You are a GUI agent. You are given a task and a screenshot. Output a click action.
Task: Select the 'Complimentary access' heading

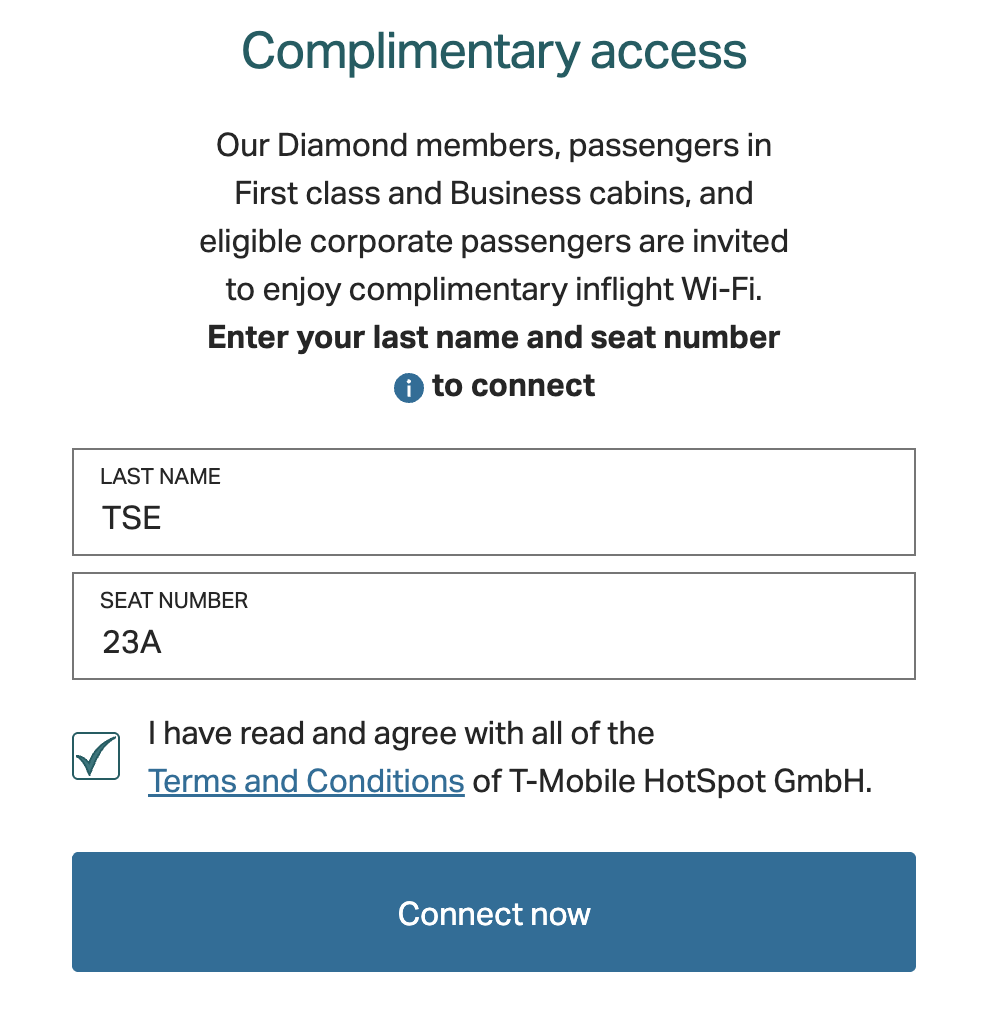click(x=493, y=51)
